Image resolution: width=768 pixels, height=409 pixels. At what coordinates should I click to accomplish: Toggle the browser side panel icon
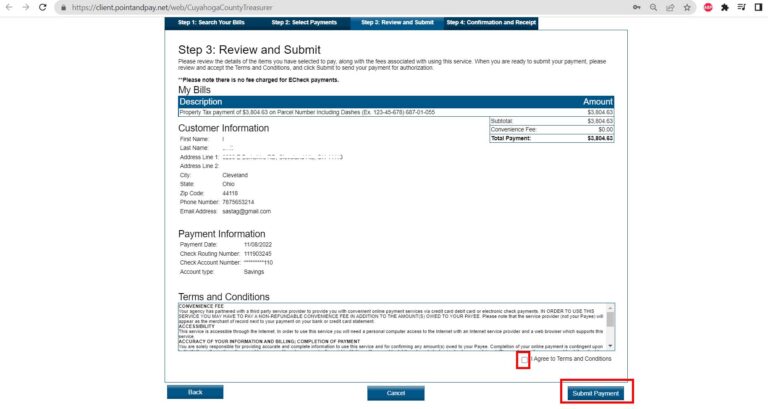[758, 7]
